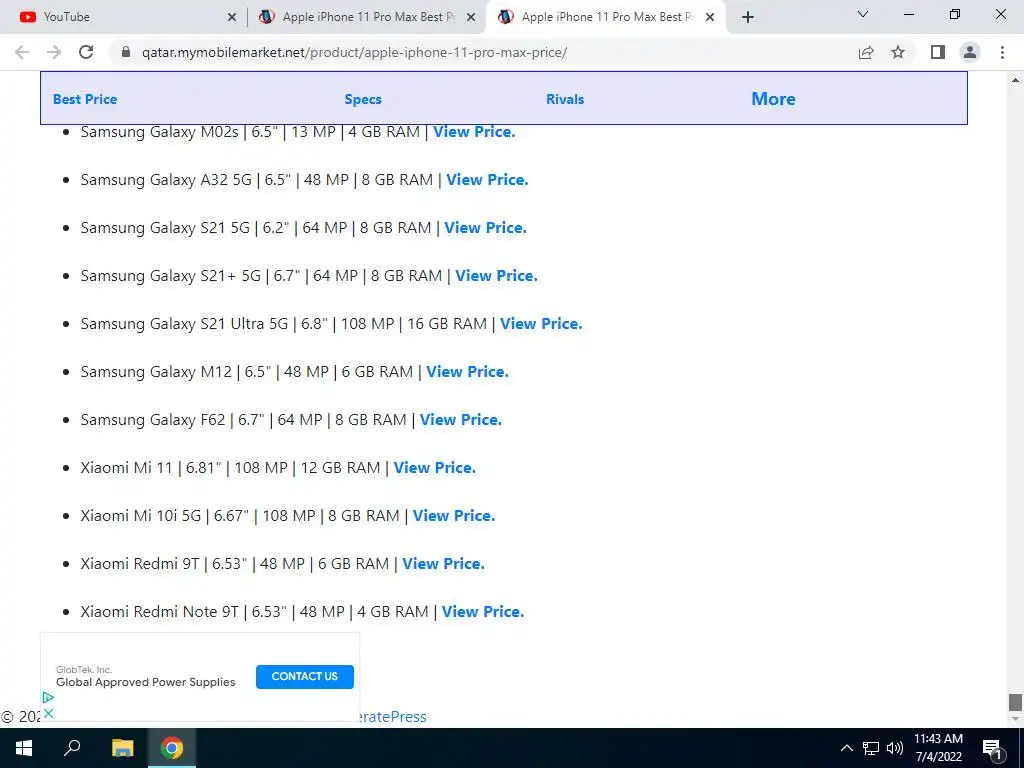Click the scrollbar up arrow
Viewport: 1024px width, 768px height.
pyautogui.click(x=1015, y=80)
